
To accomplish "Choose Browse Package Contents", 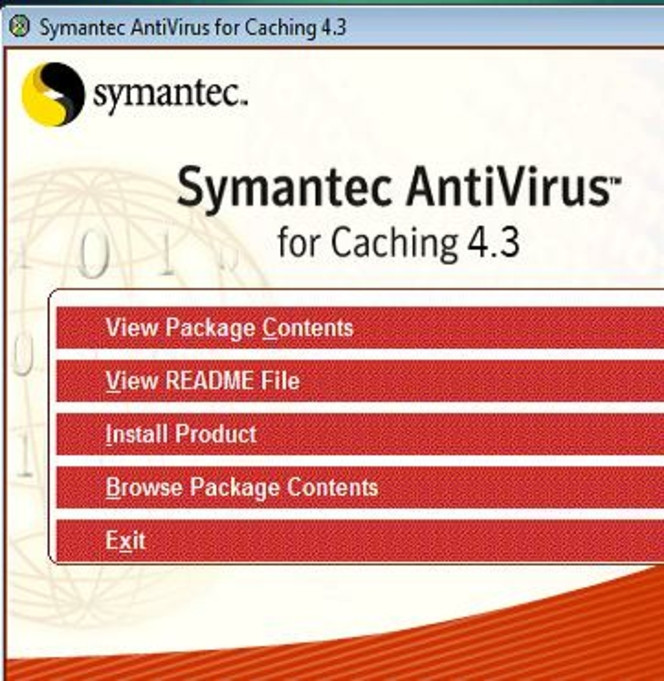I will pyautogui.click(x=360, y=487).
